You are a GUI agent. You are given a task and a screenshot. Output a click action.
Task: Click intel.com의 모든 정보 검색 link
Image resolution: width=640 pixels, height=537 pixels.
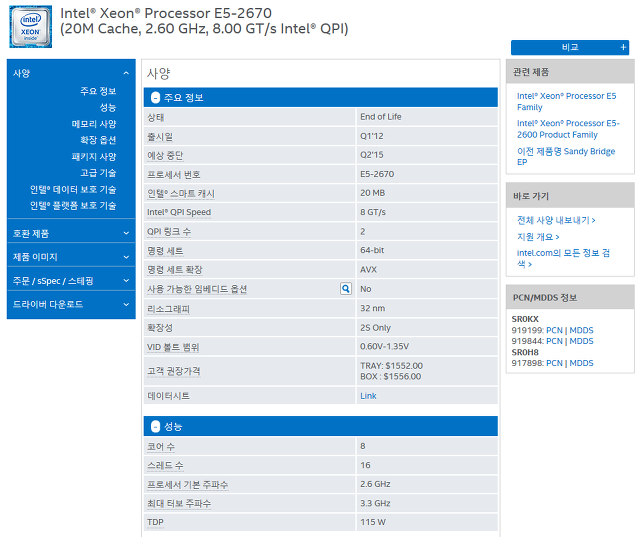click(563, 258)
